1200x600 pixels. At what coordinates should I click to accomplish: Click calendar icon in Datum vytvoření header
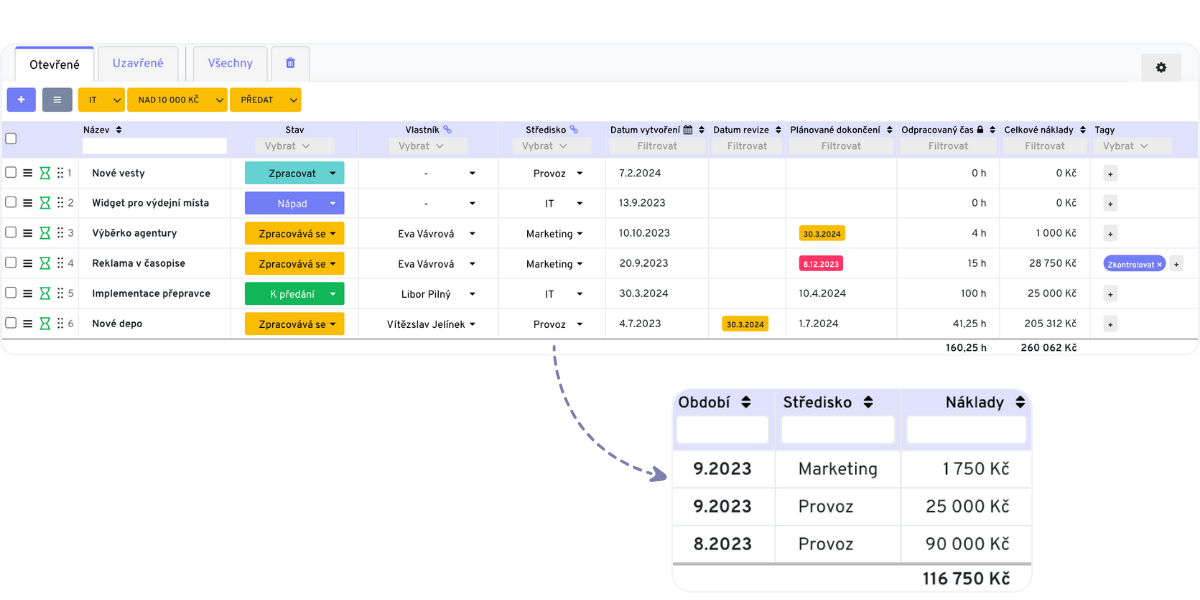tap(688, 130)
